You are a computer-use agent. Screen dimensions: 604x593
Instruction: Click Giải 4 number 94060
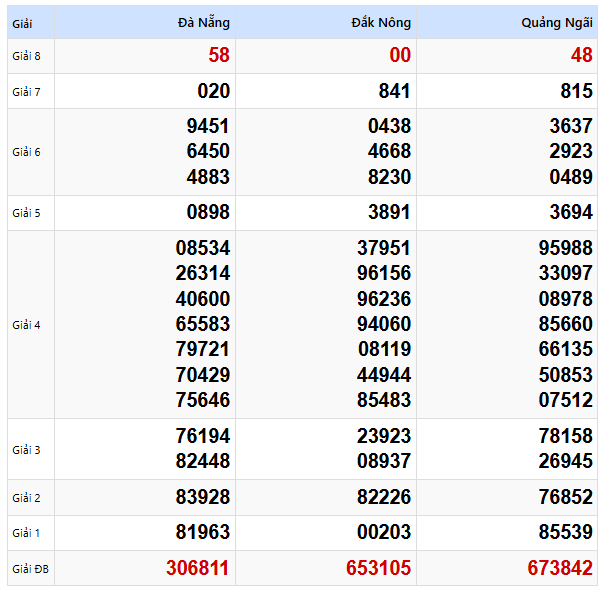tap(384, 324)
